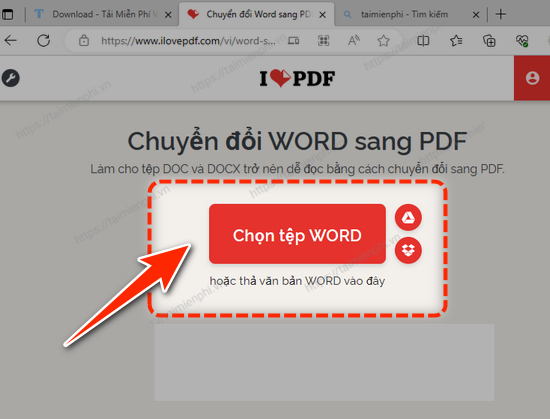Screen dimensions: 550x419
Task: Open the app available device icon
Action: coord(293,41)
